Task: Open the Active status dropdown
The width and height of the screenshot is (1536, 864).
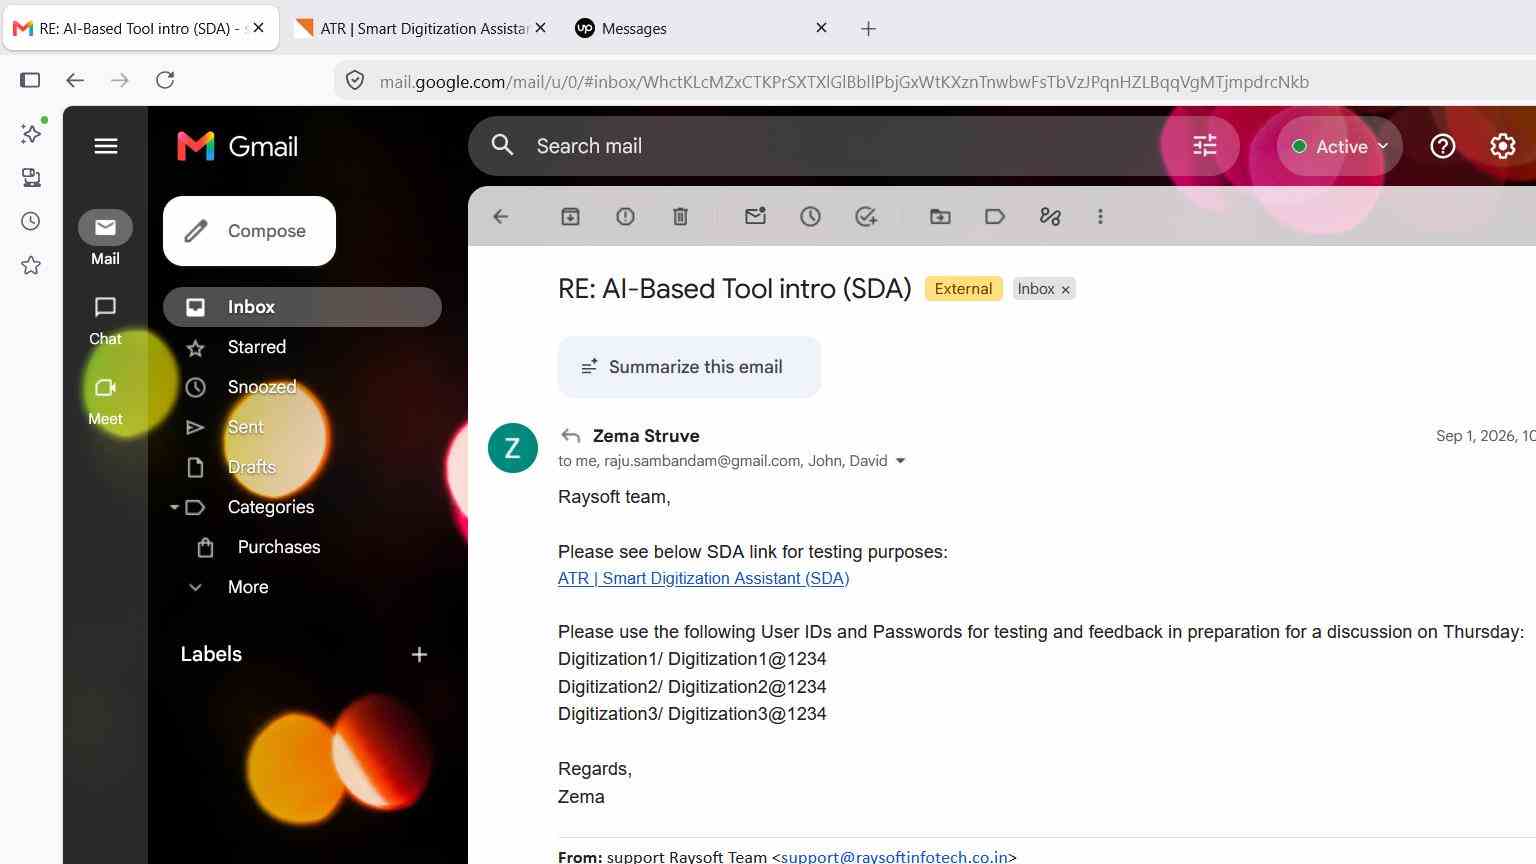Action: [x=1339, y=146]
